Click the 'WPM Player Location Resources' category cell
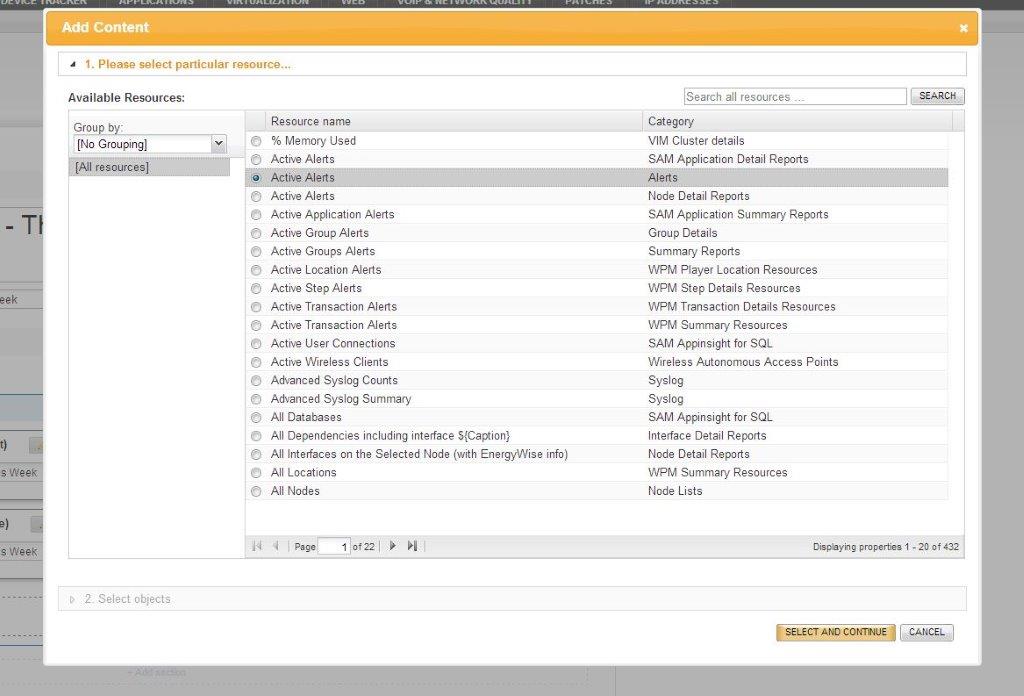This screenshot has width=1024, height=696. [x=733, y=270]
